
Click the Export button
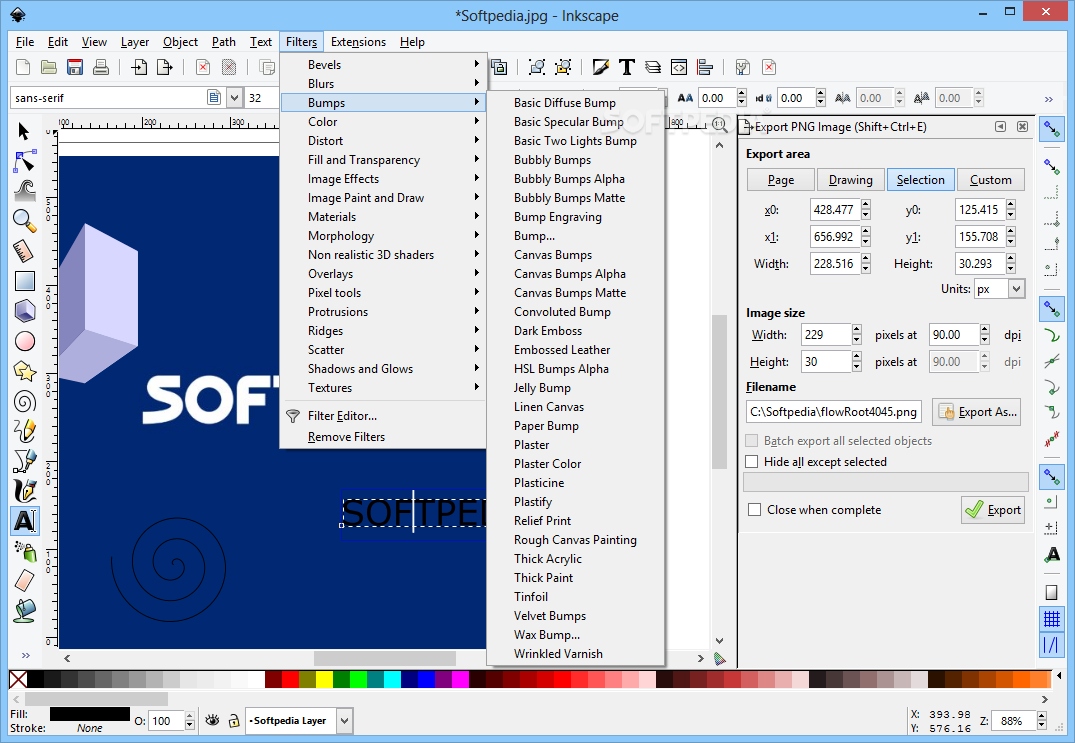pos(993,509)
